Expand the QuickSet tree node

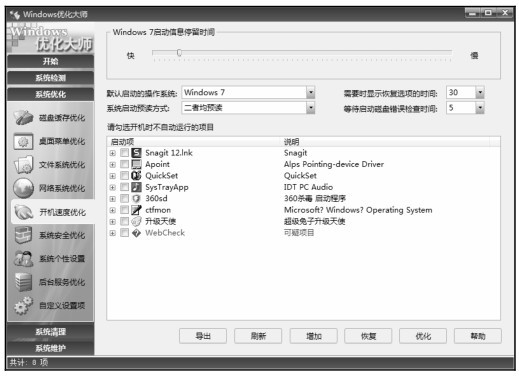click(113, 176)
